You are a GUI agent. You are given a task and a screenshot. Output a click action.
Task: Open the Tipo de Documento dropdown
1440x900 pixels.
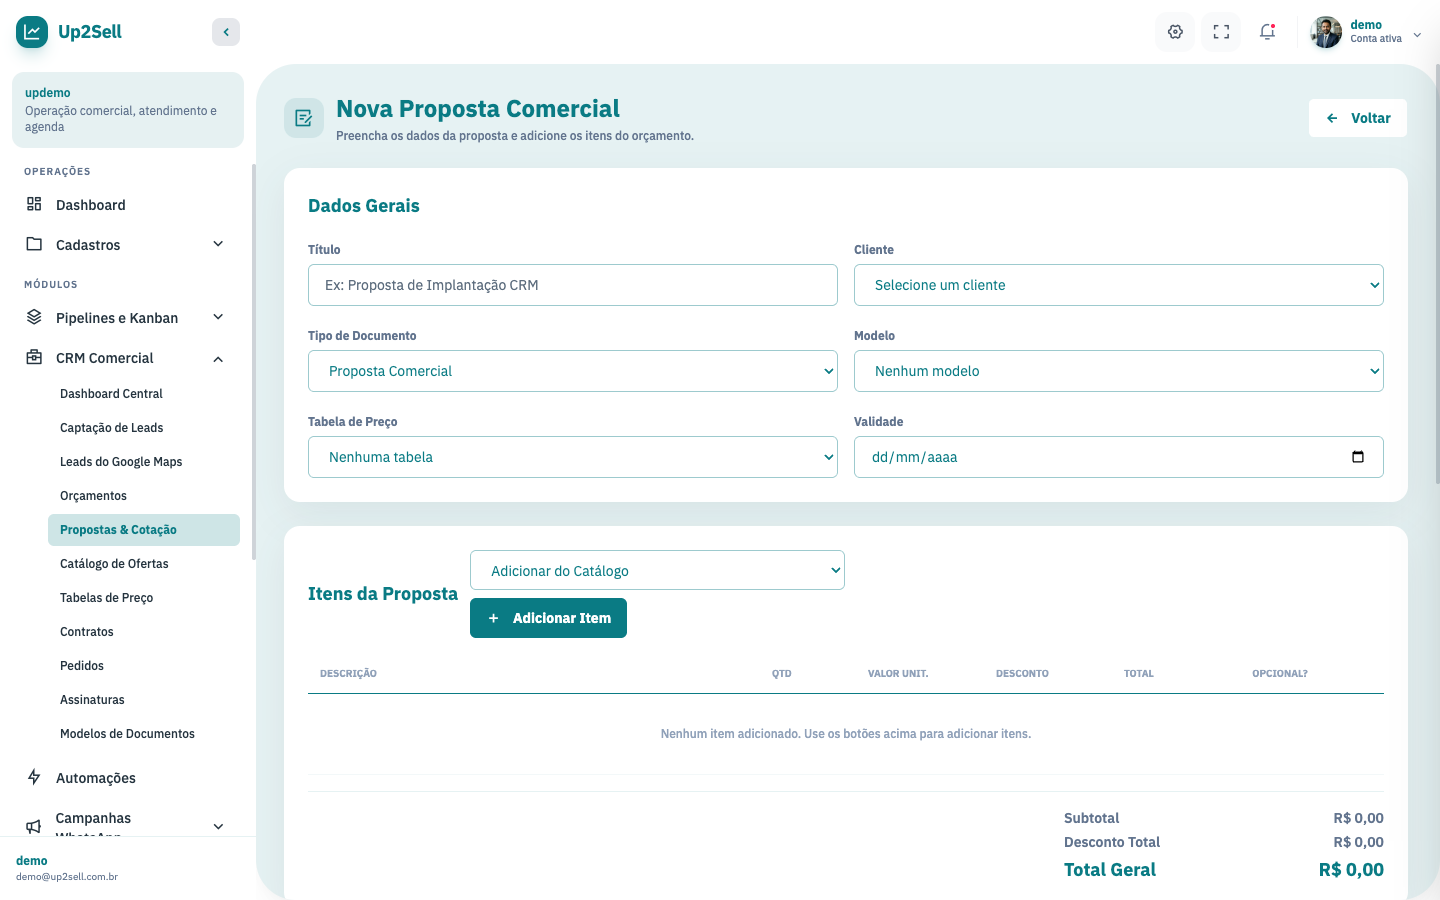573,371
